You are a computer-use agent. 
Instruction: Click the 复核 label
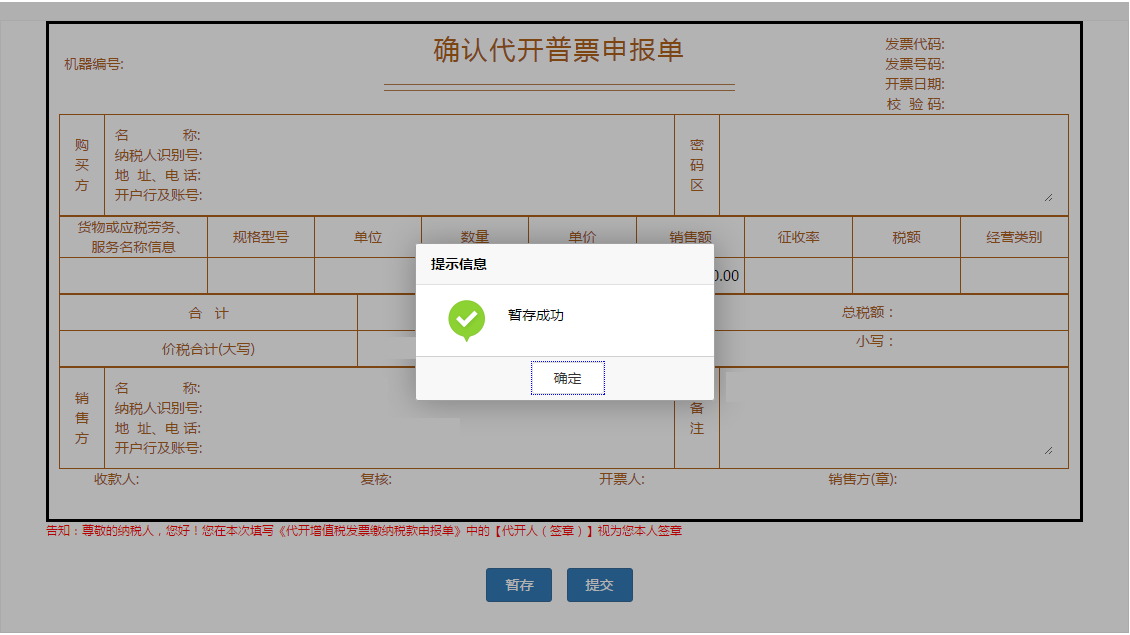point(375,479)
